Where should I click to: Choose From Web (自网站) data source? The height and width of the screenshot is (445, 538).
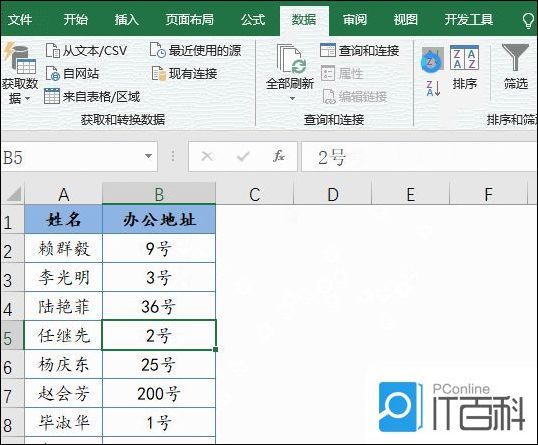[x=72, y=73]
